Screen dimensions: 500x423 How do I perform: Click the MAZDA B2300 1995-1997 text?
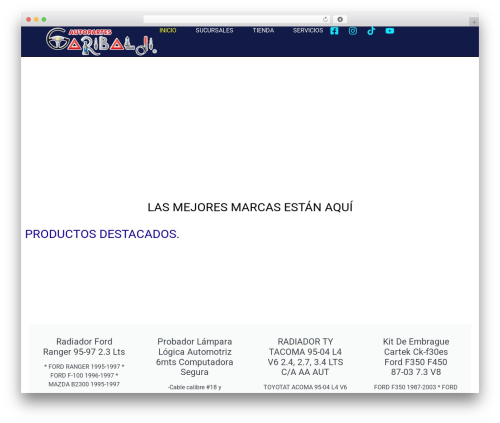click(84, 384)
